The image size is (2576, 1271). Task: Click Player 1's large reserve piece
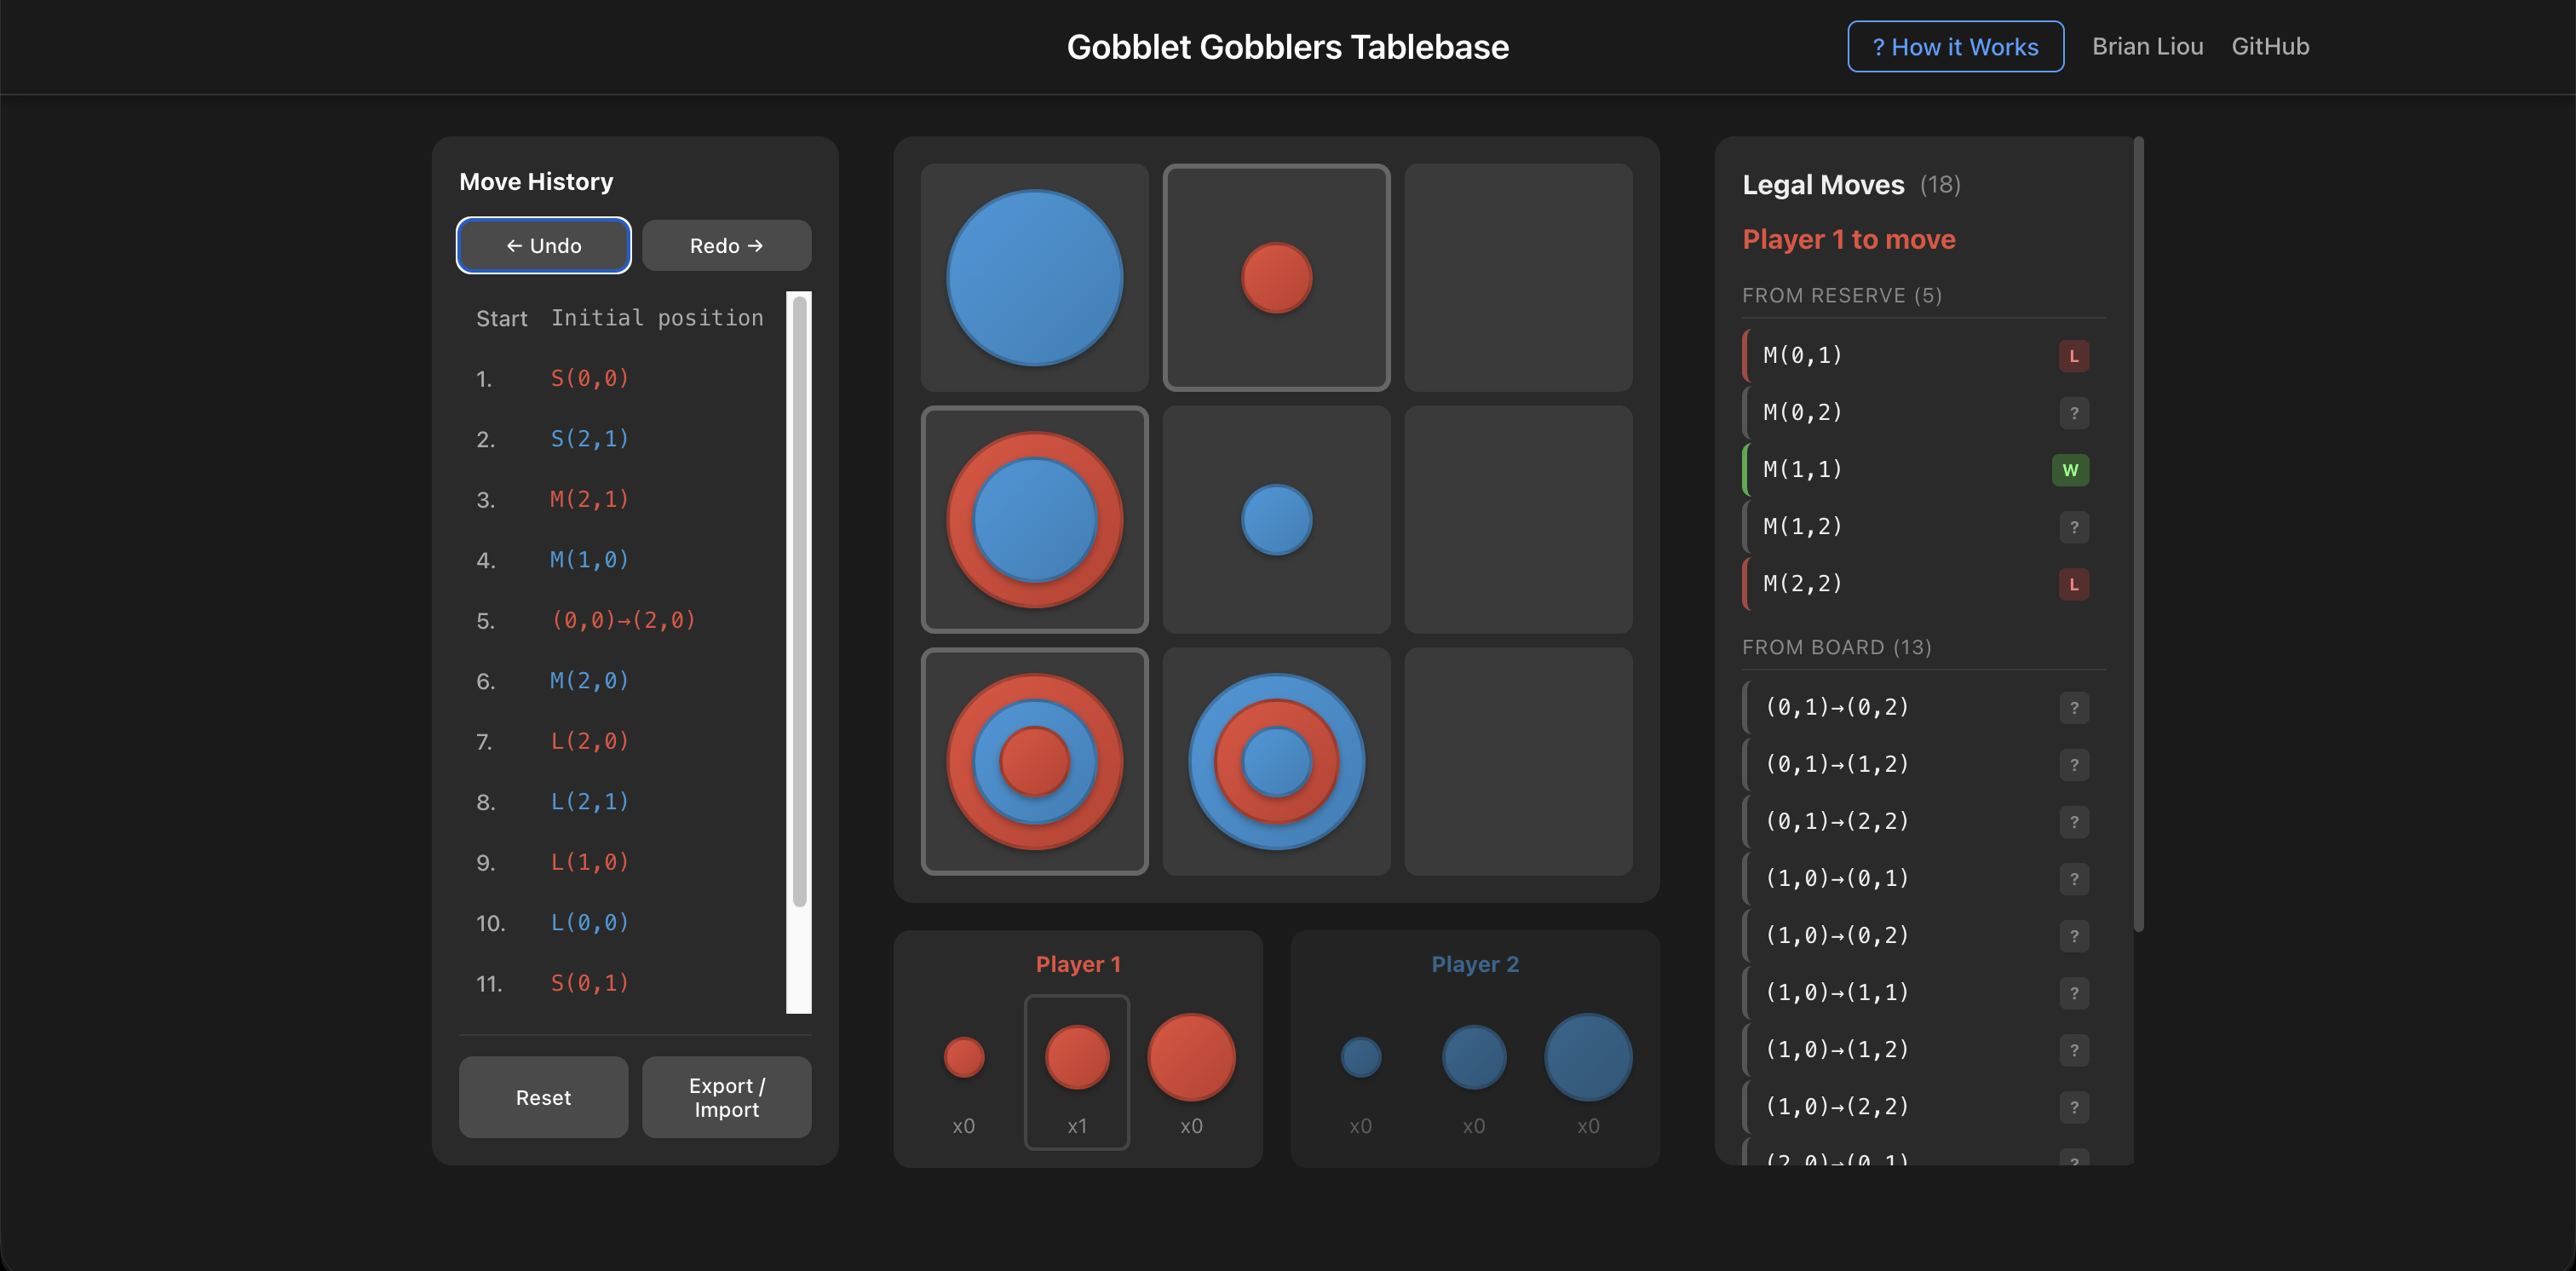pos(1190,1058)
